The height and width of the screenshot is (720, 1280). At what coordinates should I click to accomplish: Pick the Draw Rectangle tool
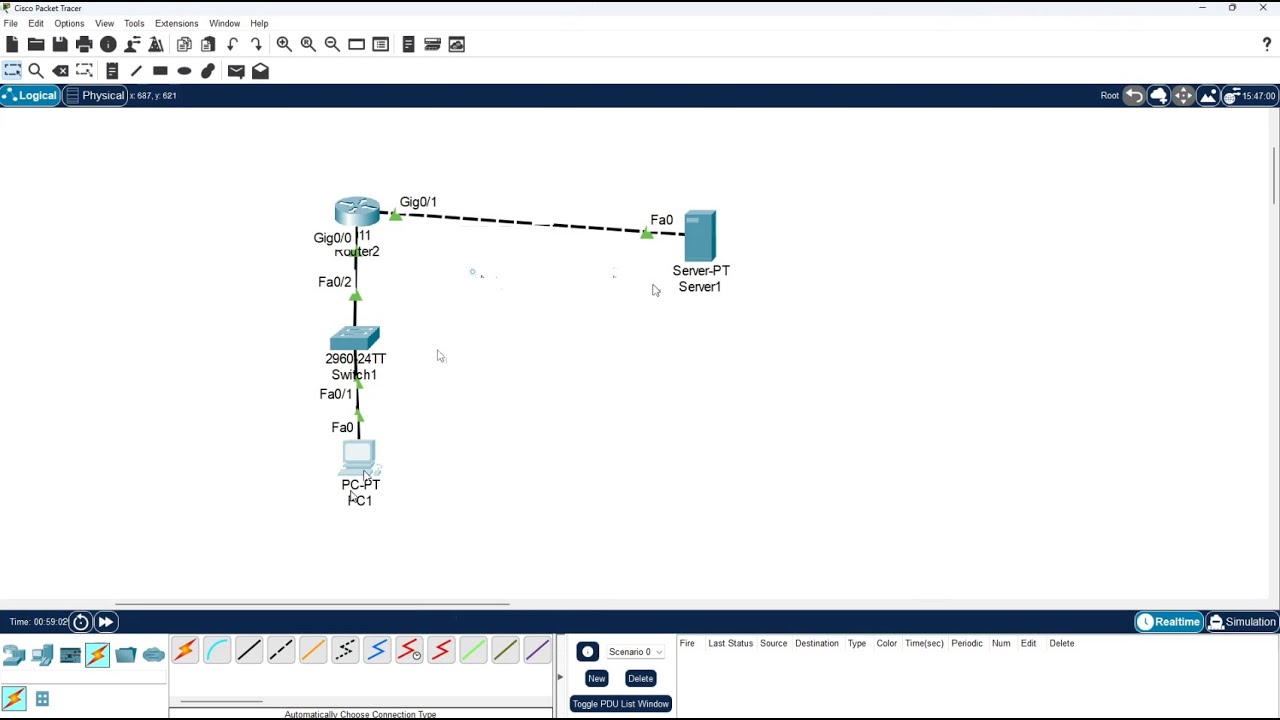pyautogui.click(x=160, y=71)
